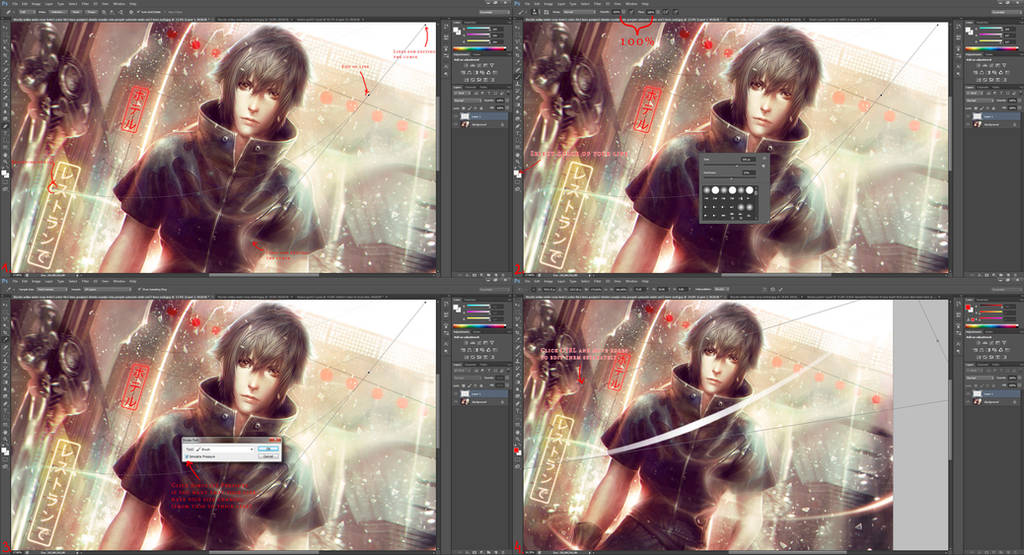This screenshot has height=555, width=1024.
Task: Click the brush Opacity field in second screenshot
Action: point(616,12)
